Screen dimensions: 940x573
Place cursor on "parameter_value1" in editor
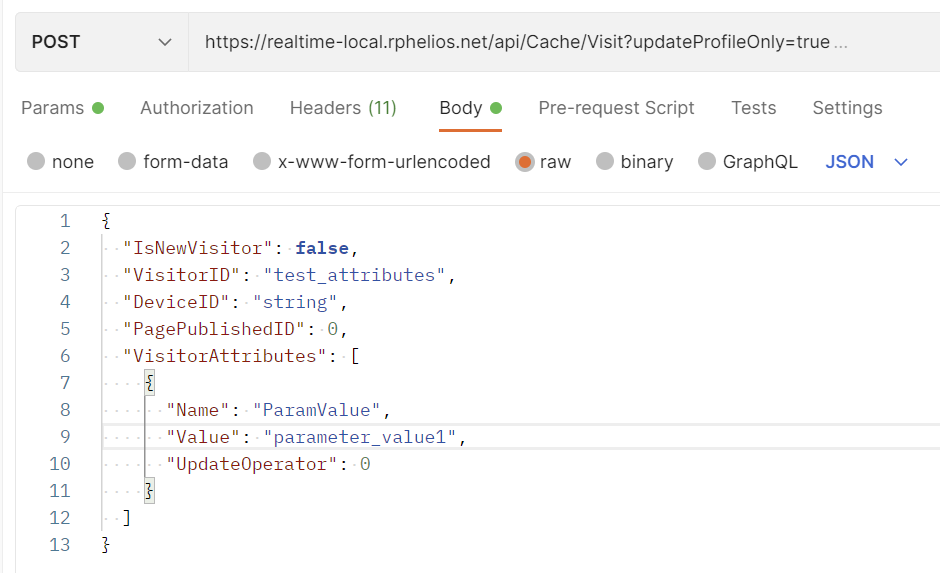pyautogui.click(x=364, y=437)
